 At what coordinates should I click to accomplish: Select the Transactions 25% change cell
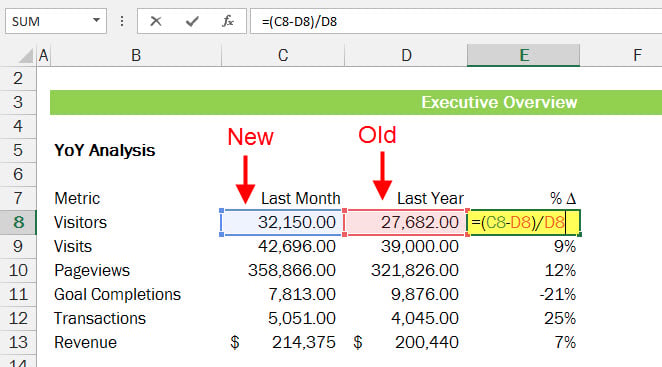[524, 318]
